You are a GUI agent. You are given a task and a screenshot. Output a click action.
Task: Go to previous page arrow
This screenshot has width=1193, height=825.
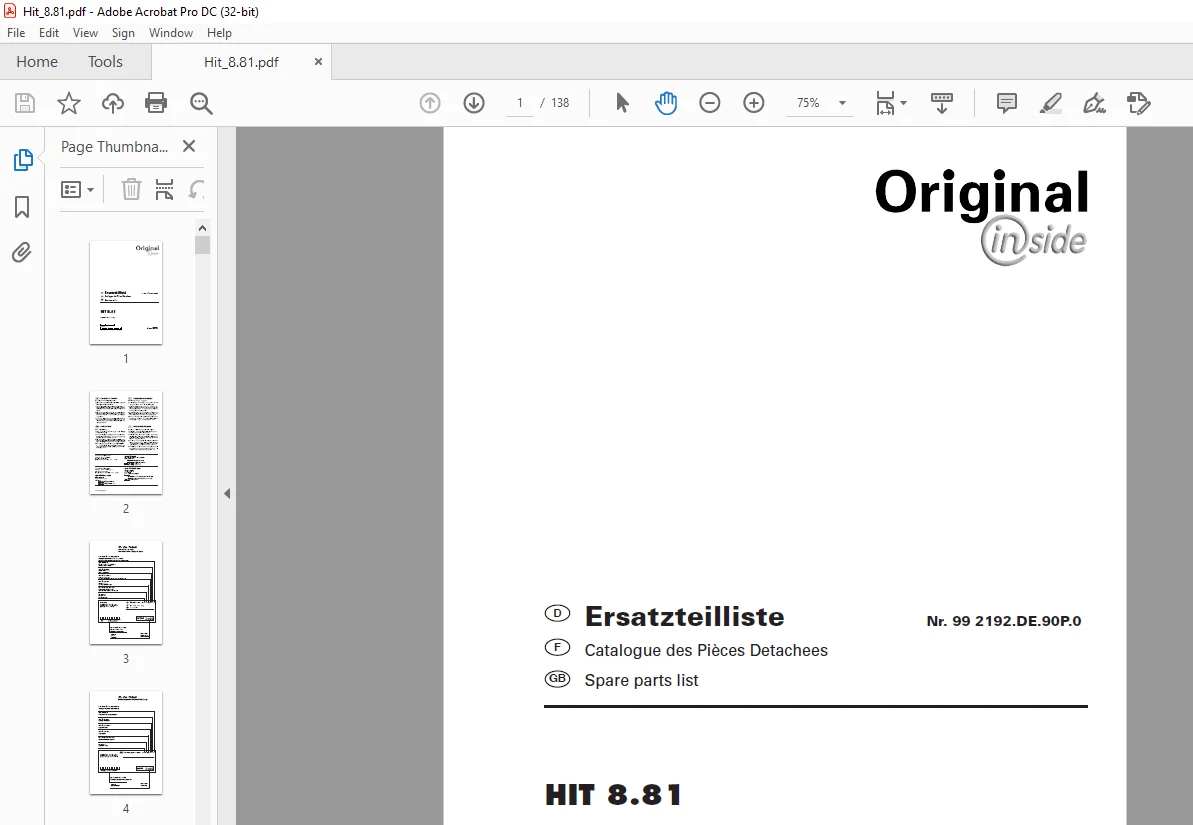(430, 103)
